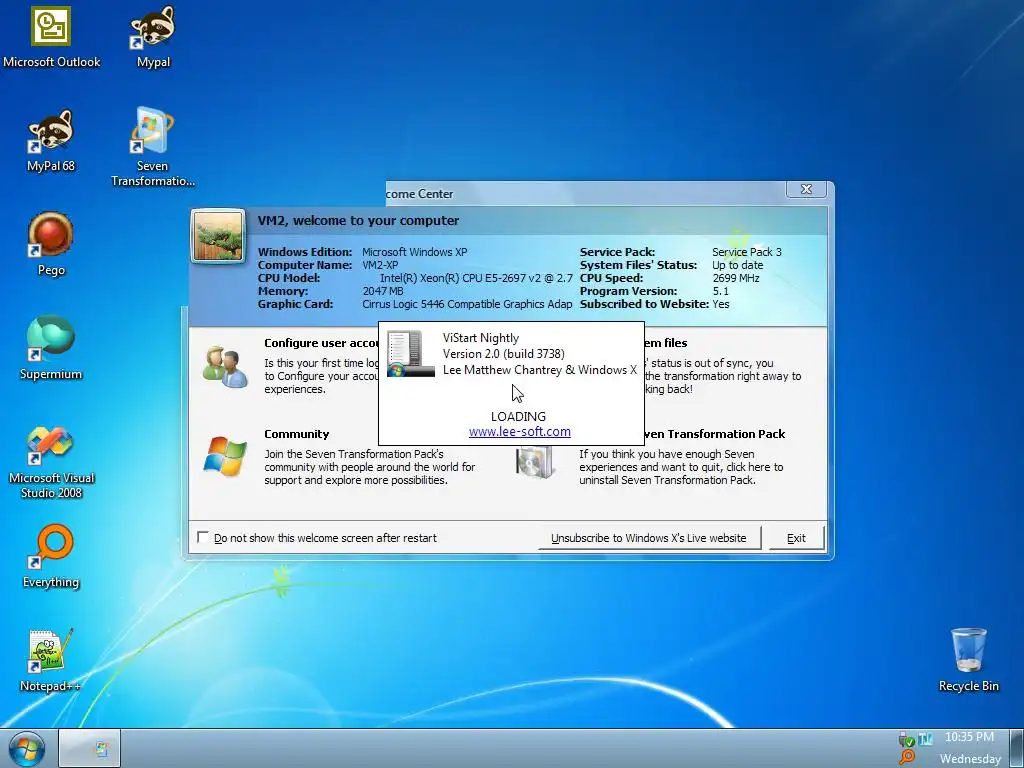
Task: Click the 'VM2, welcome to your computer' heading
Action: (x=358, y=221)
